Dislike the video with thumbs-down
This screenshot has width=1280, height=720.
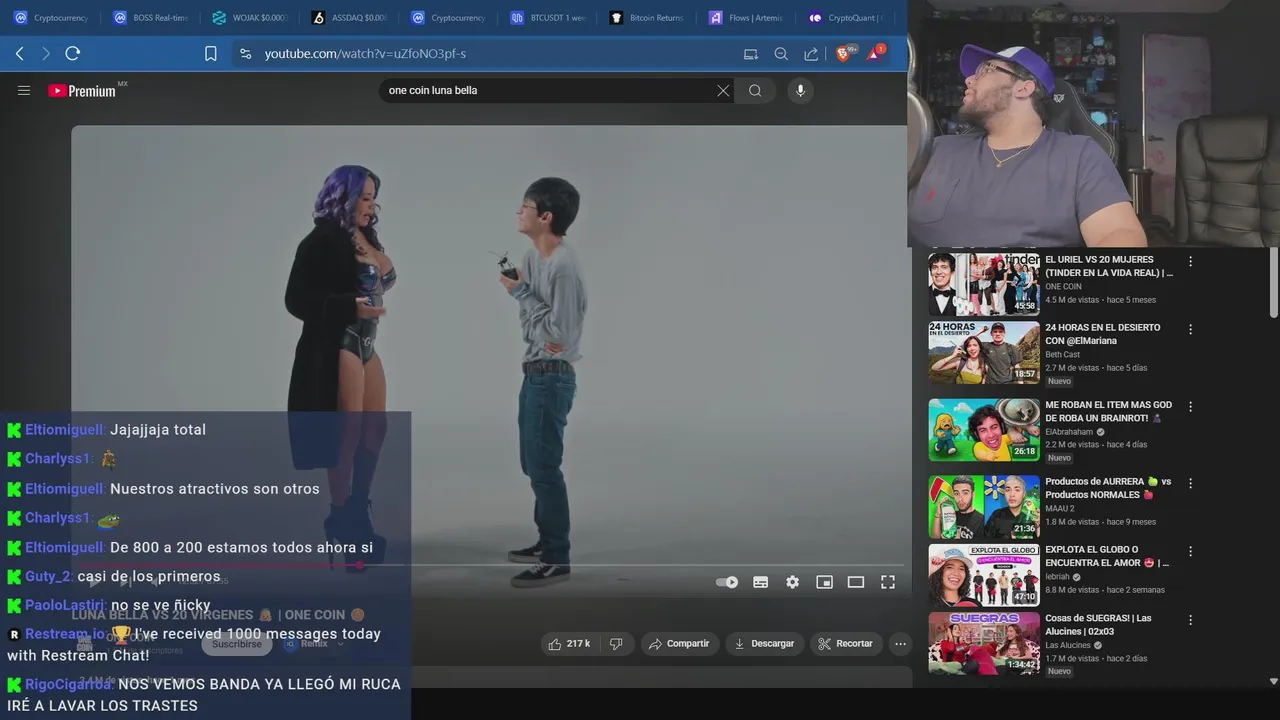[x=616, y=644]
